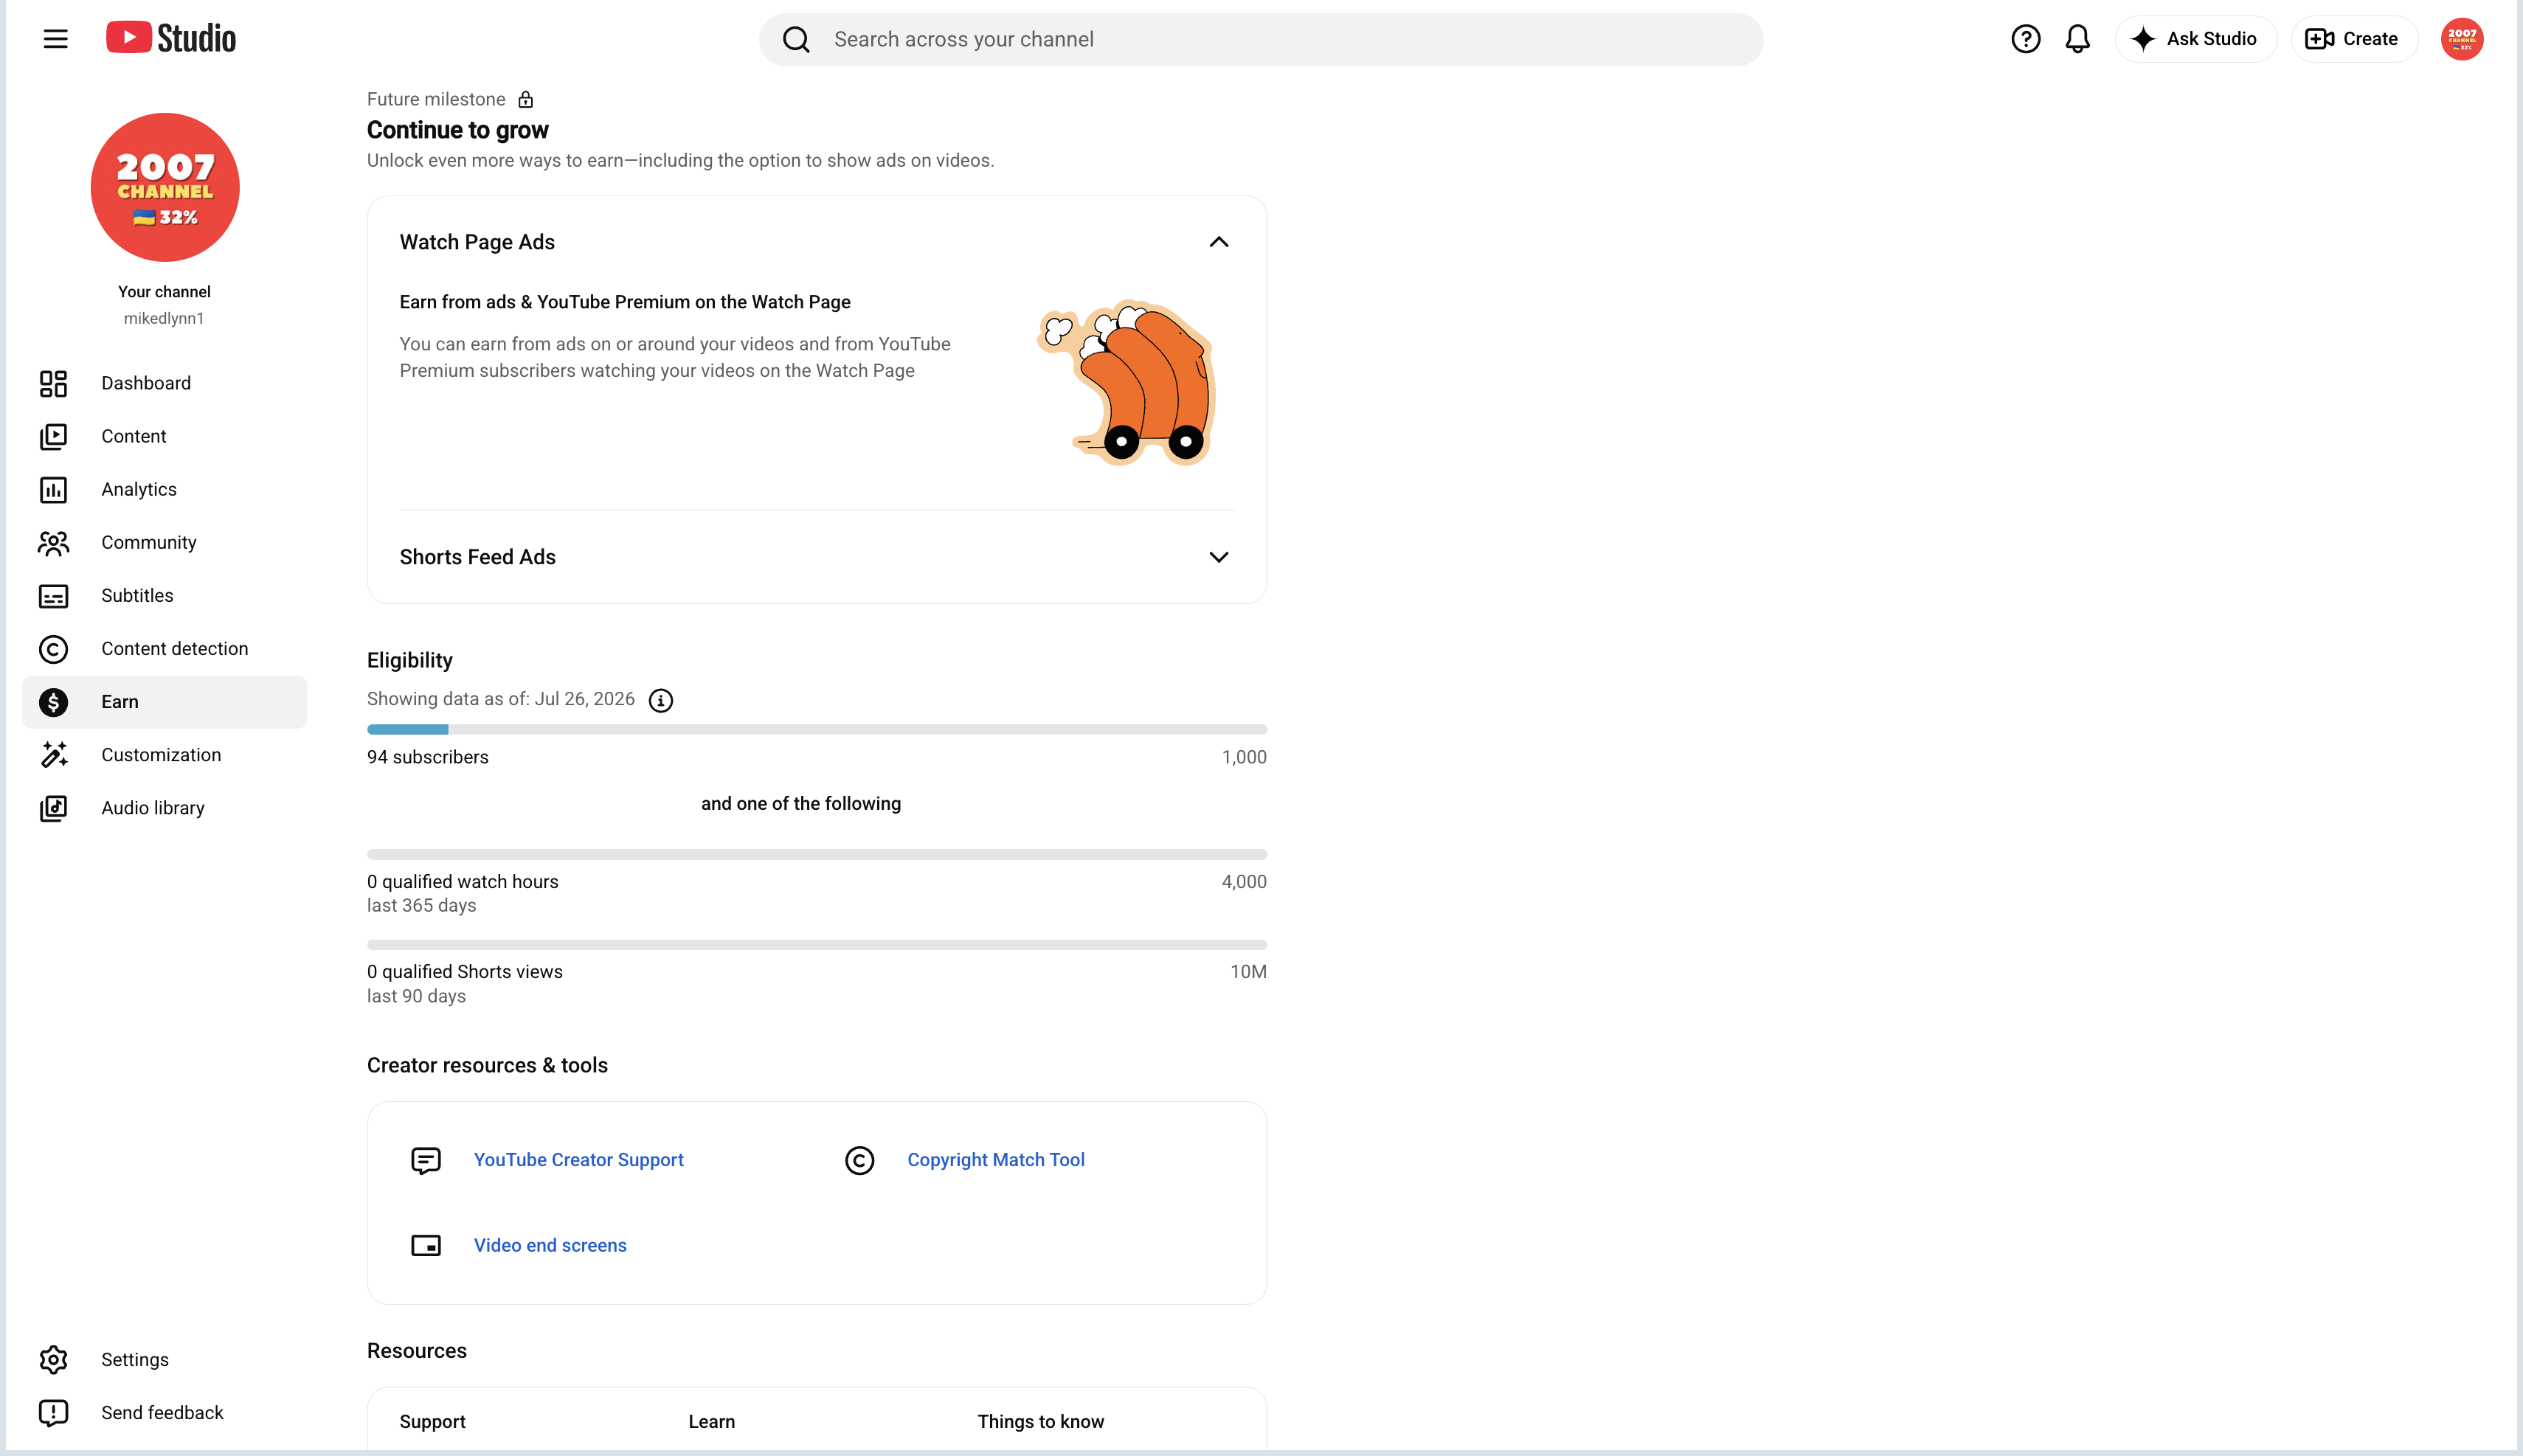This screenshot has width=2523, height=1456.
Task: Open the Analytics menu item
Action: point(165,489)
